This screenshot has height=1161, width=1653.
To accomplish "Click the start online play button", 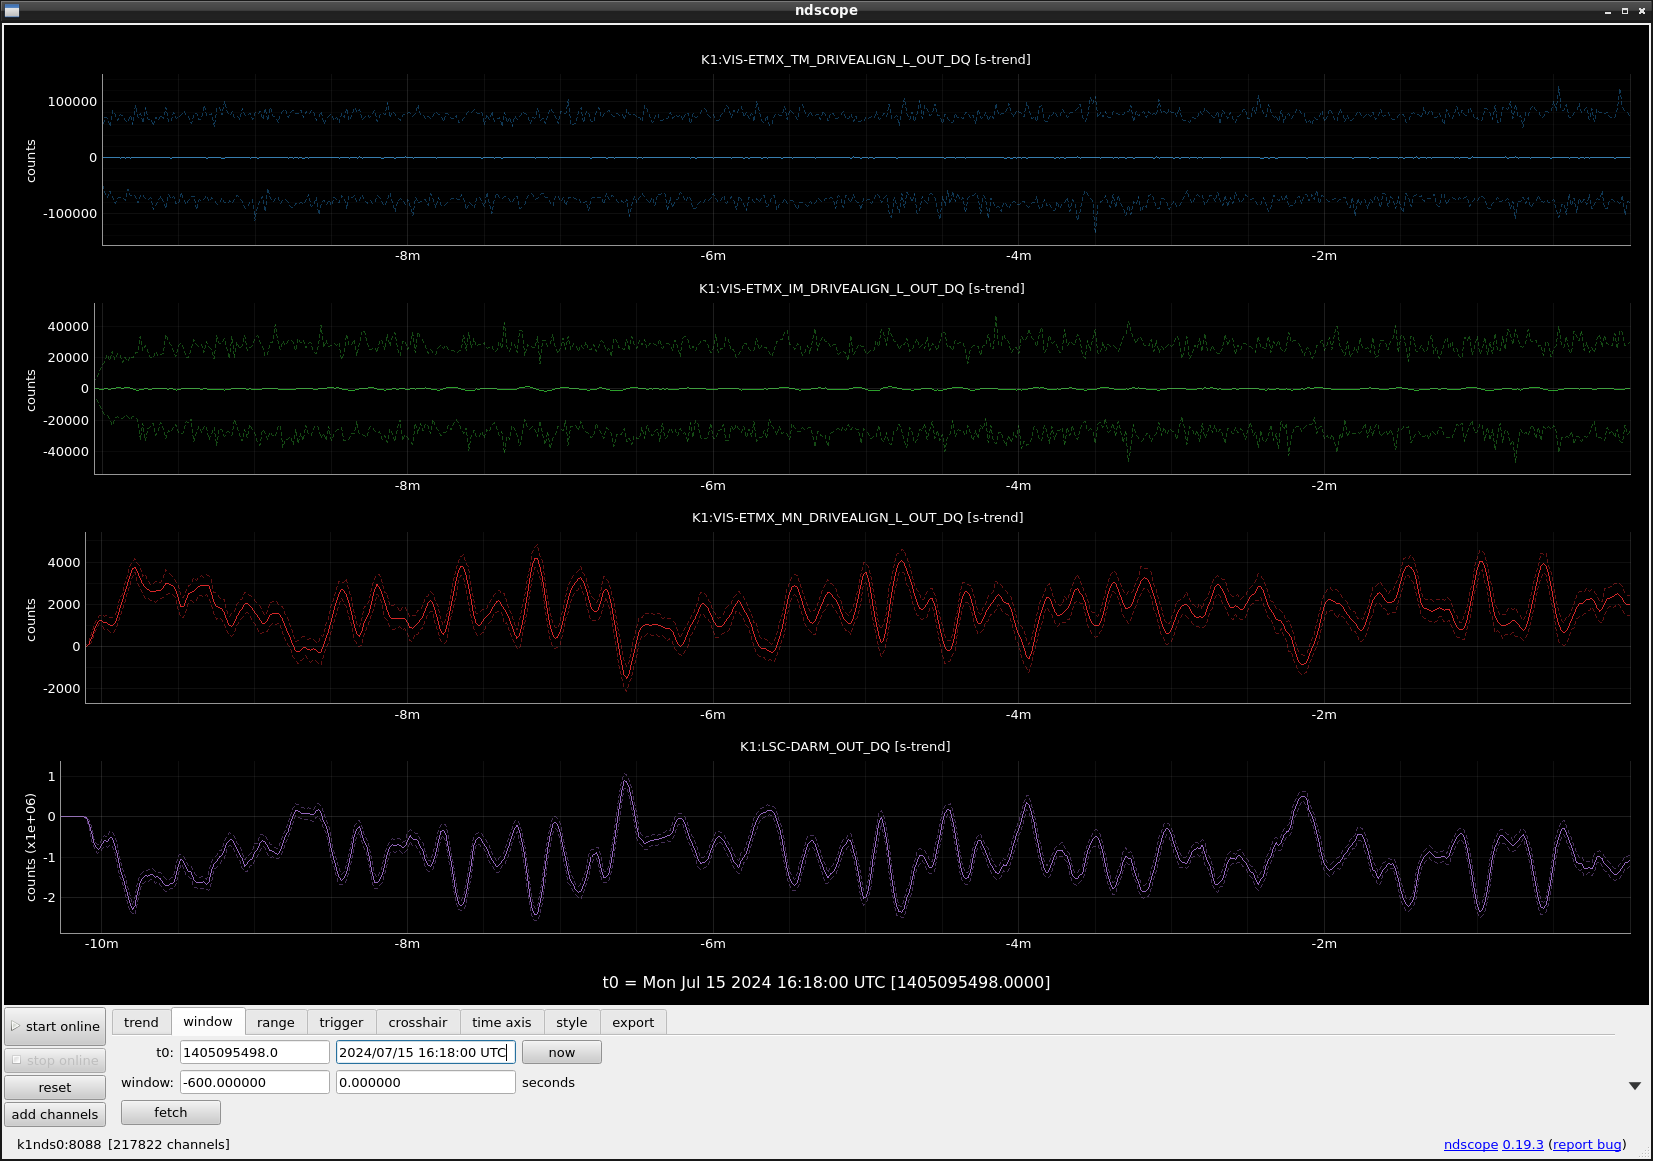I will coord(55,1026).
